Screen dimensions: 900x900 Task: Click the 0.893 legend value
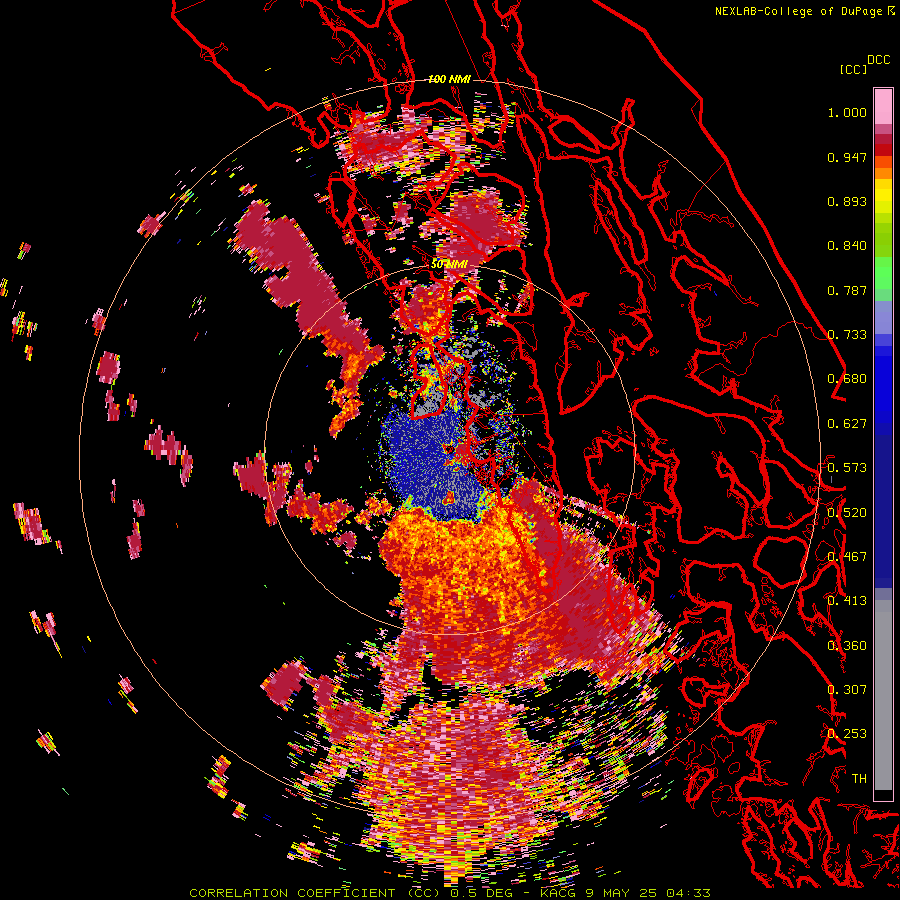tap(847, 201)
